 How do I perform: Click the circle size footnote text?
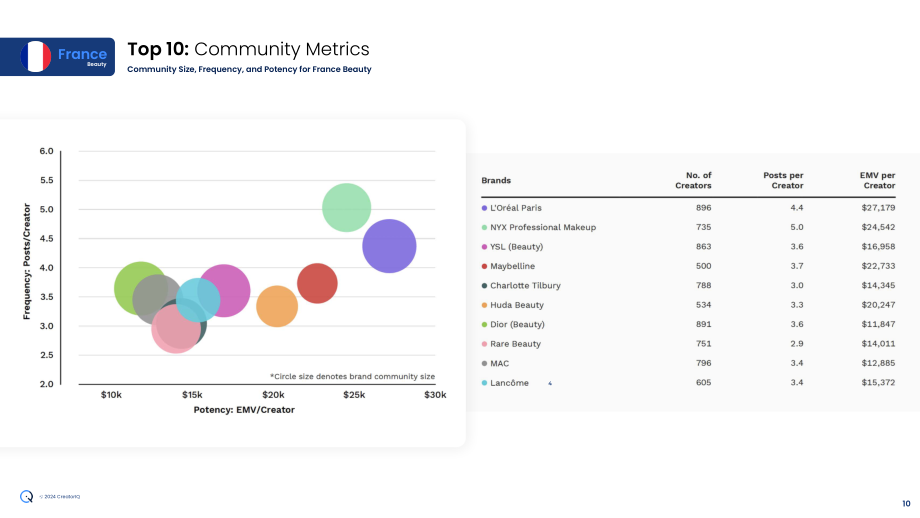click(x=352, y=377)
